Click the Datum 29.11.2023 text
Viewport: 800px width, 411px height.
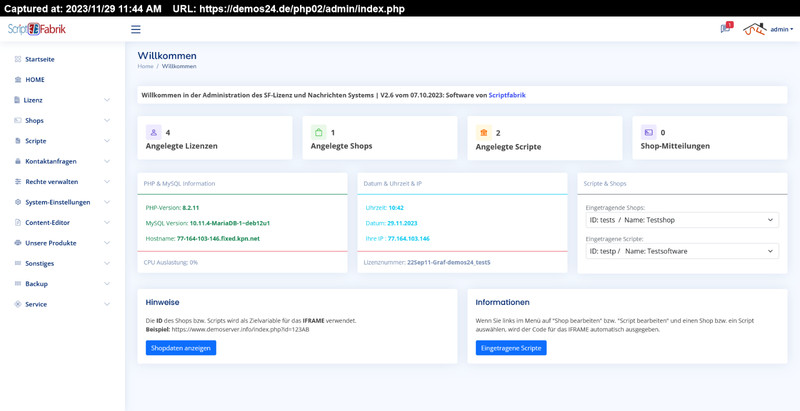pyautogui.click(x=391, y=223)
